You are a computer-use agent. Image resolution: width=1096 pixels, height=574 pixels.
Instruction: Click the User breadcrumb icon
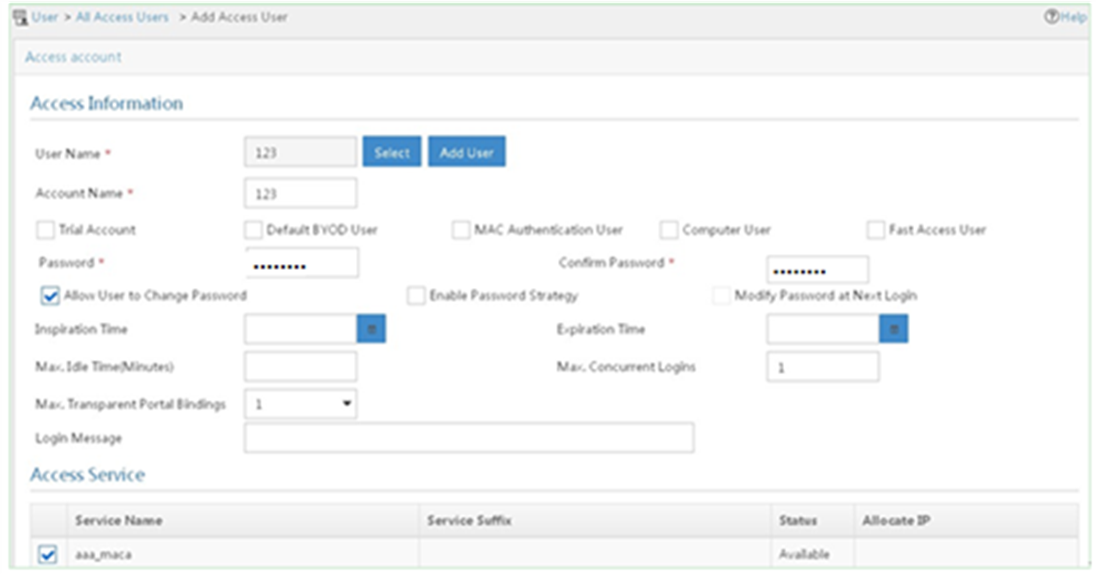point(20,17)
